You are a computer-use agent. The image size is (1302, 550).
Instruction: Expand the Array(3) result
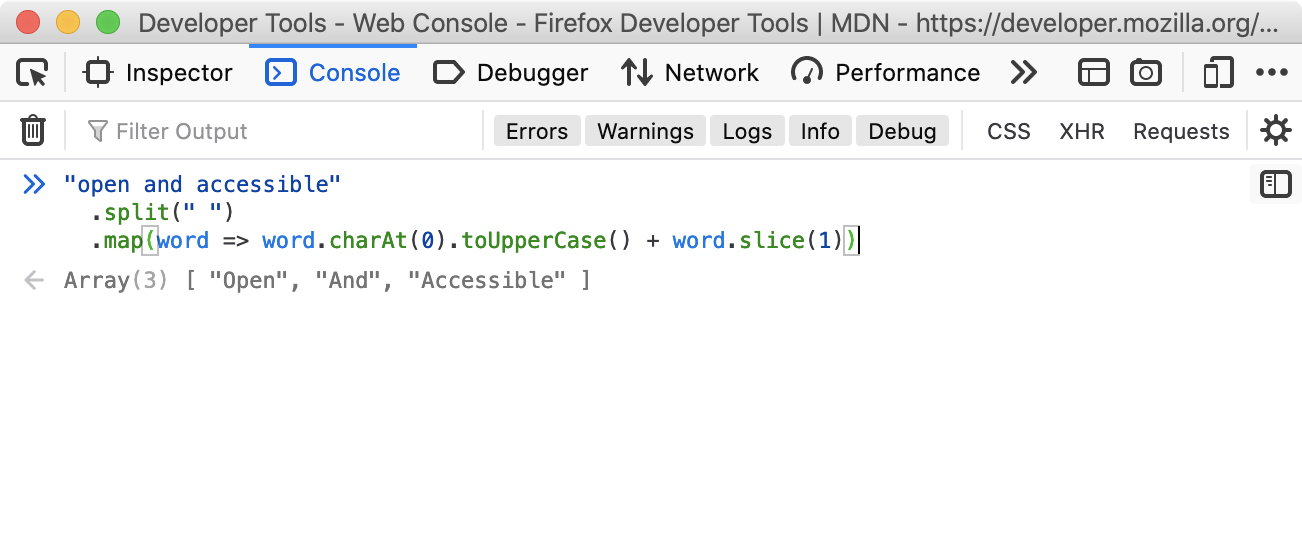click(x=116, y=281)
